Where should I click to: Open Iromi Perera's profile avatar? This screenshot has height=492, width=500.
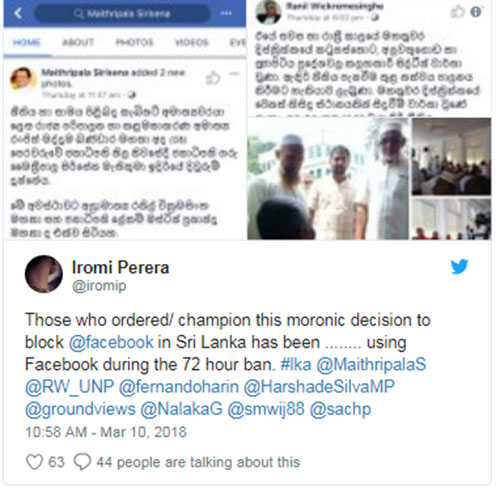(44, 274)
